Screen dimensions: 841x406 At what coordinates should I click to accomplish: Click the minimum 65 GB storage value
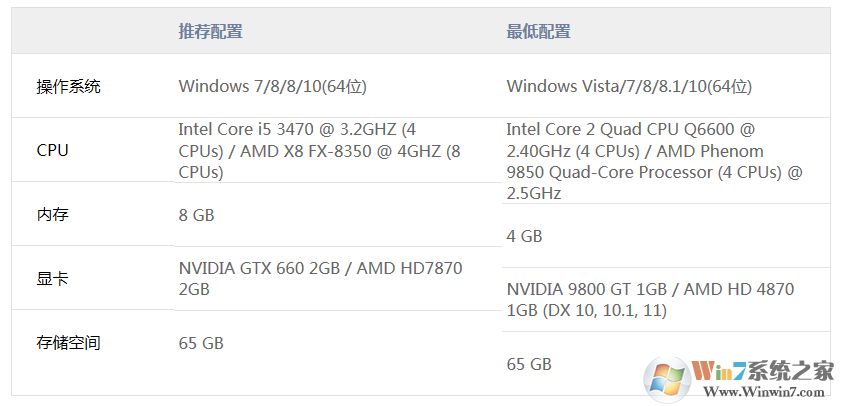pos(528,364)
